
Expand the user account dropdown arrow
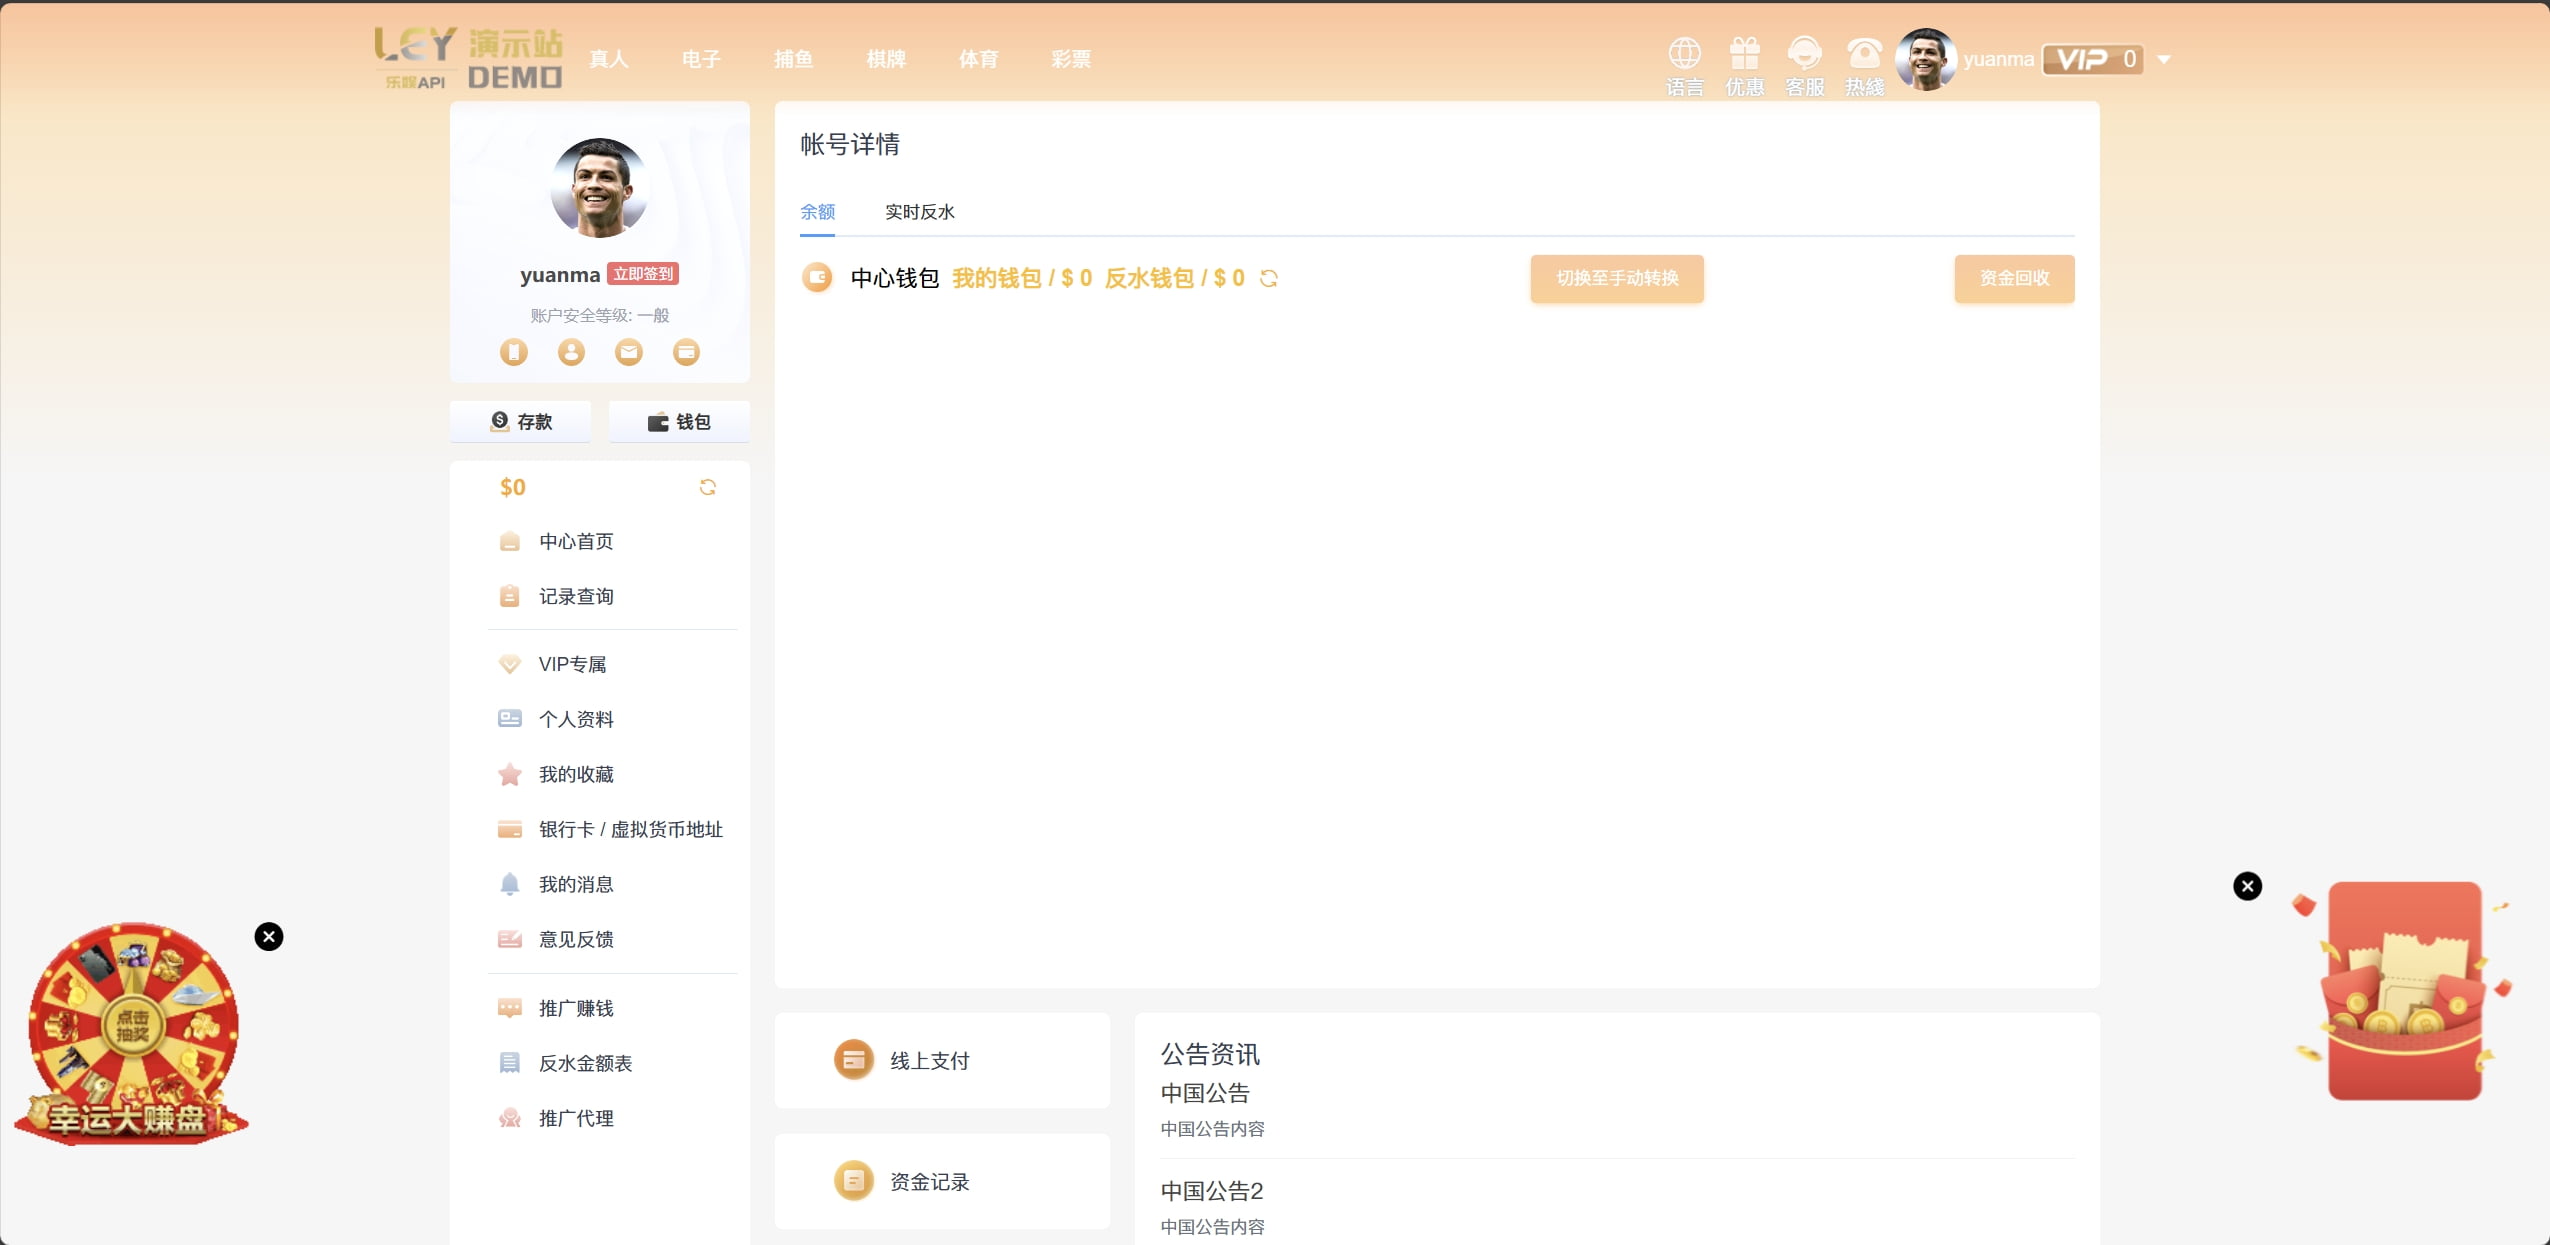2164,59
